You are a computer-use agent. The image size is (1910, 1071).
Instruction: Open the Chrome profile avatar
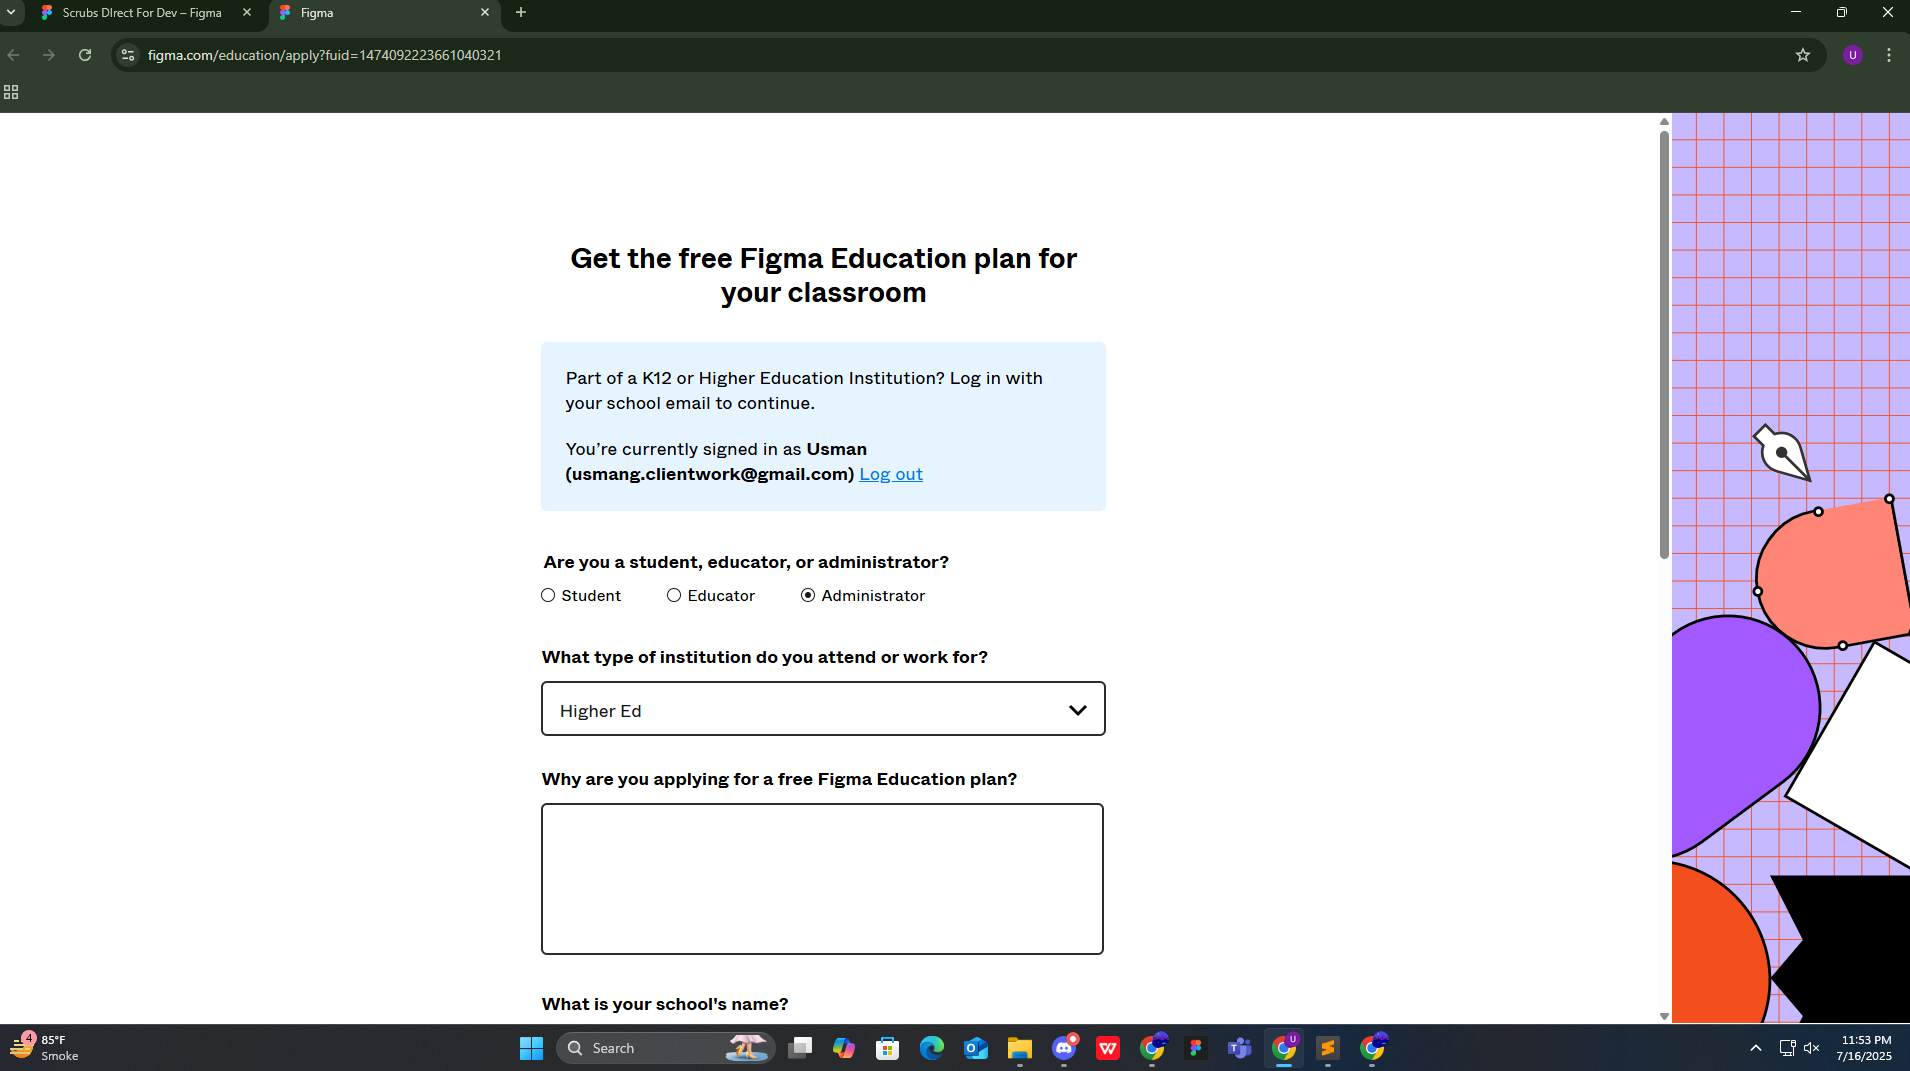coord(1853,55)
